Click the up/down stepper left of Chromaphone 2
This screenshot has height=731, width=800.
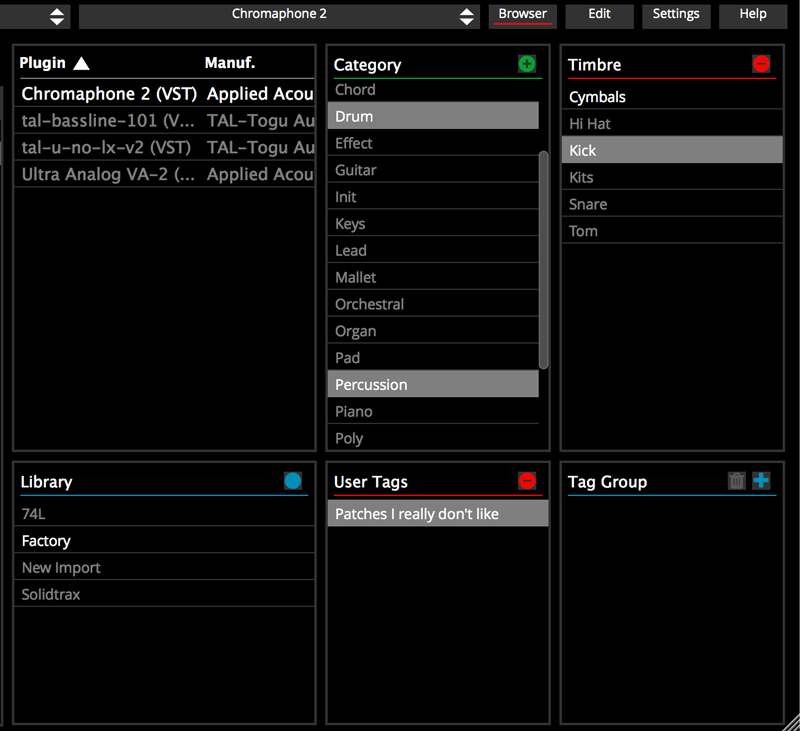57,16
